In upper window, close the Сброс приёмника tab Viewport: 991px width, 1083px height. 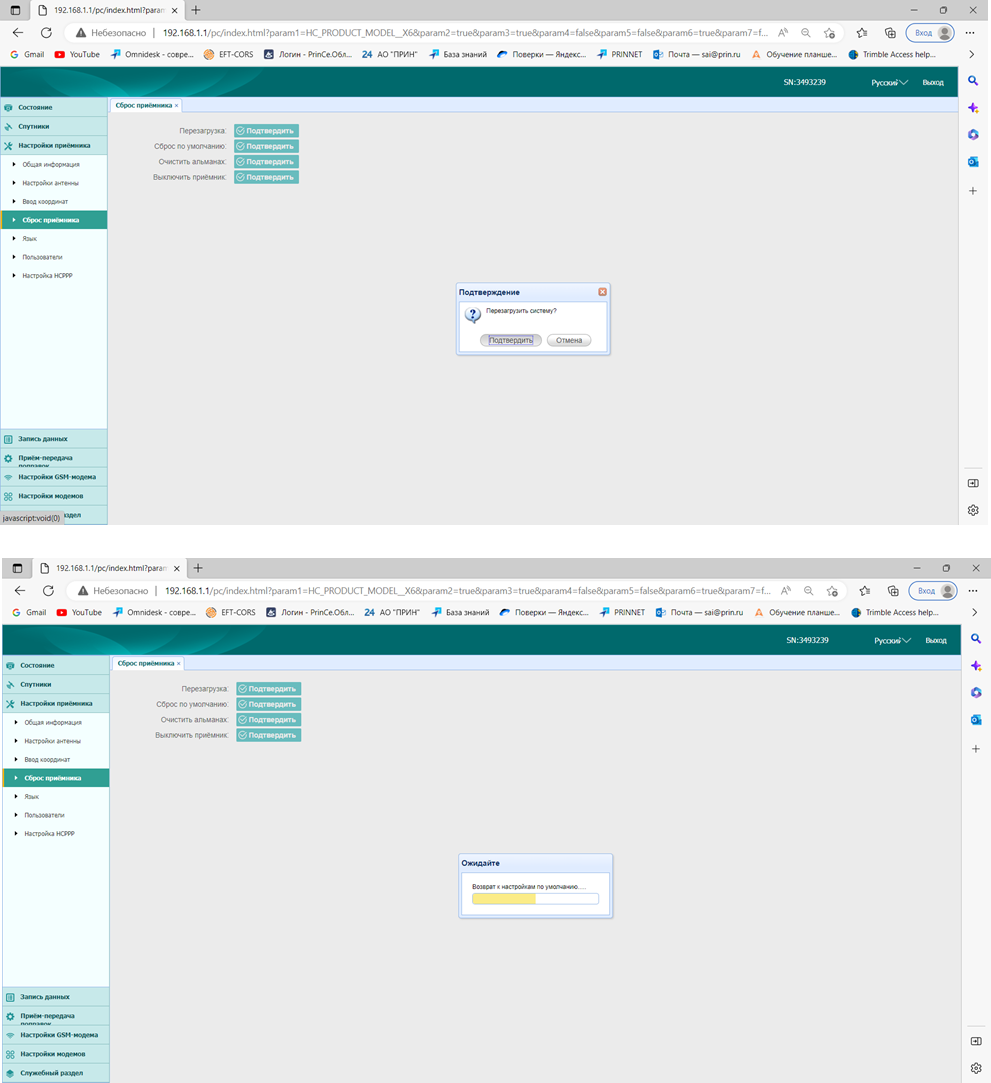coord(176,106)
